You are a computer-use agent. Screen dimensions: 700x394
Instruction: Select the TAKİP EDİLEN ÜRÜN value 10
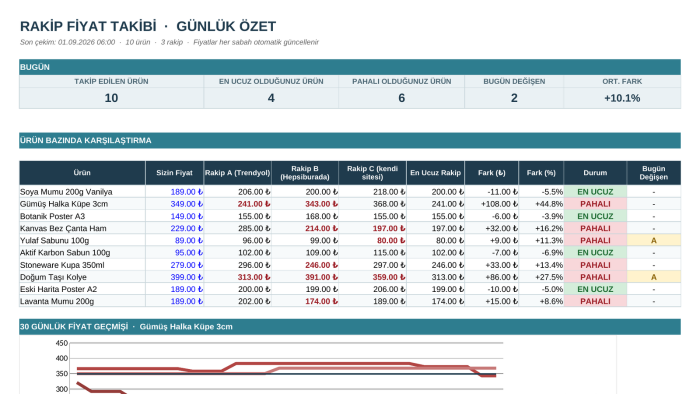111,98
